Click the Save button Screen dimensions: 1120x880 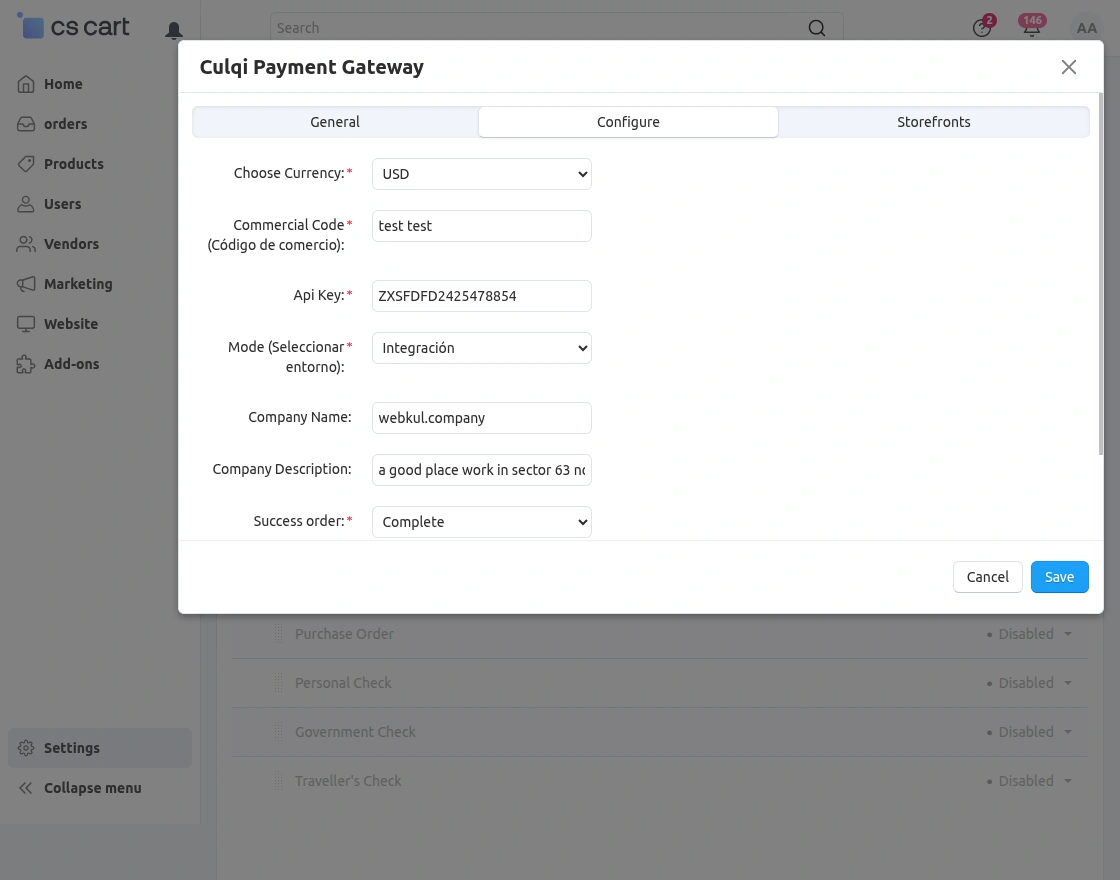coord(1059,576)
